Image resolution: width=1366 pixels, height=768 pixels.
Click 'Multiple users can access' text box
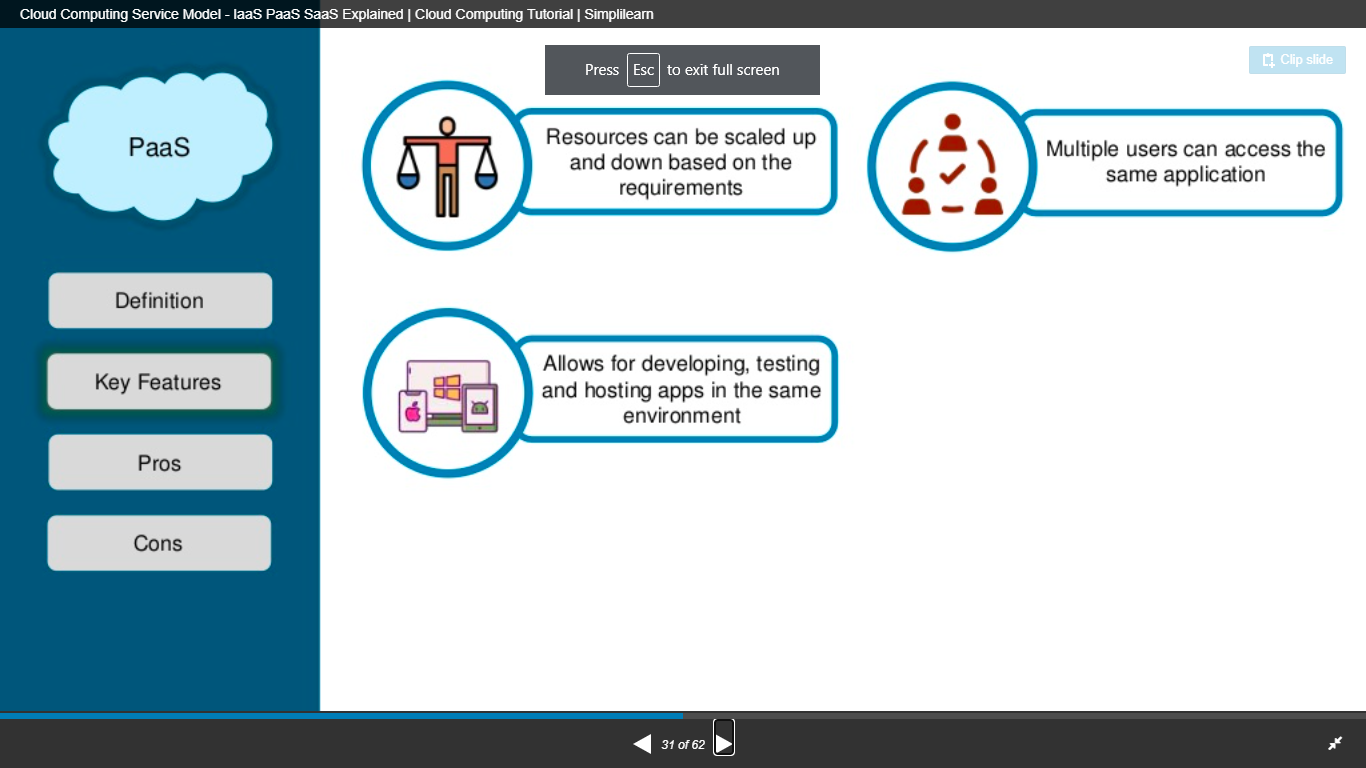(x=1180, y=162)
